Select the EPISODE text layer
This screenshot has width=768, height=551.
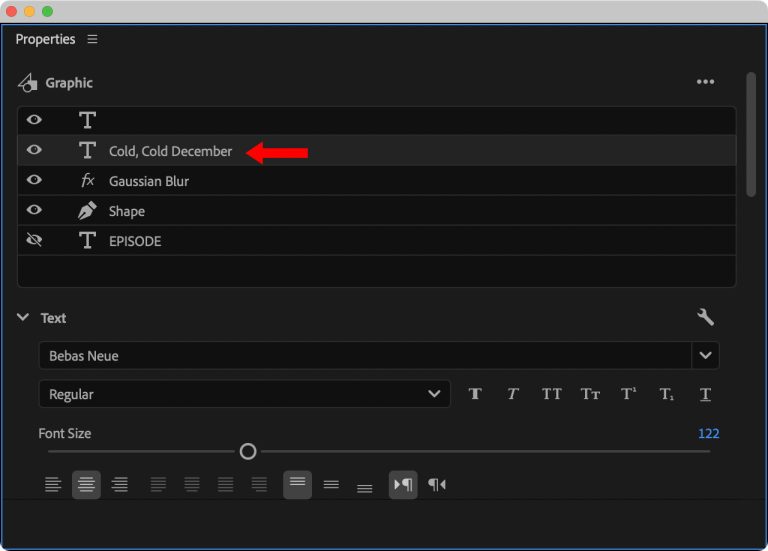point(135,241)
